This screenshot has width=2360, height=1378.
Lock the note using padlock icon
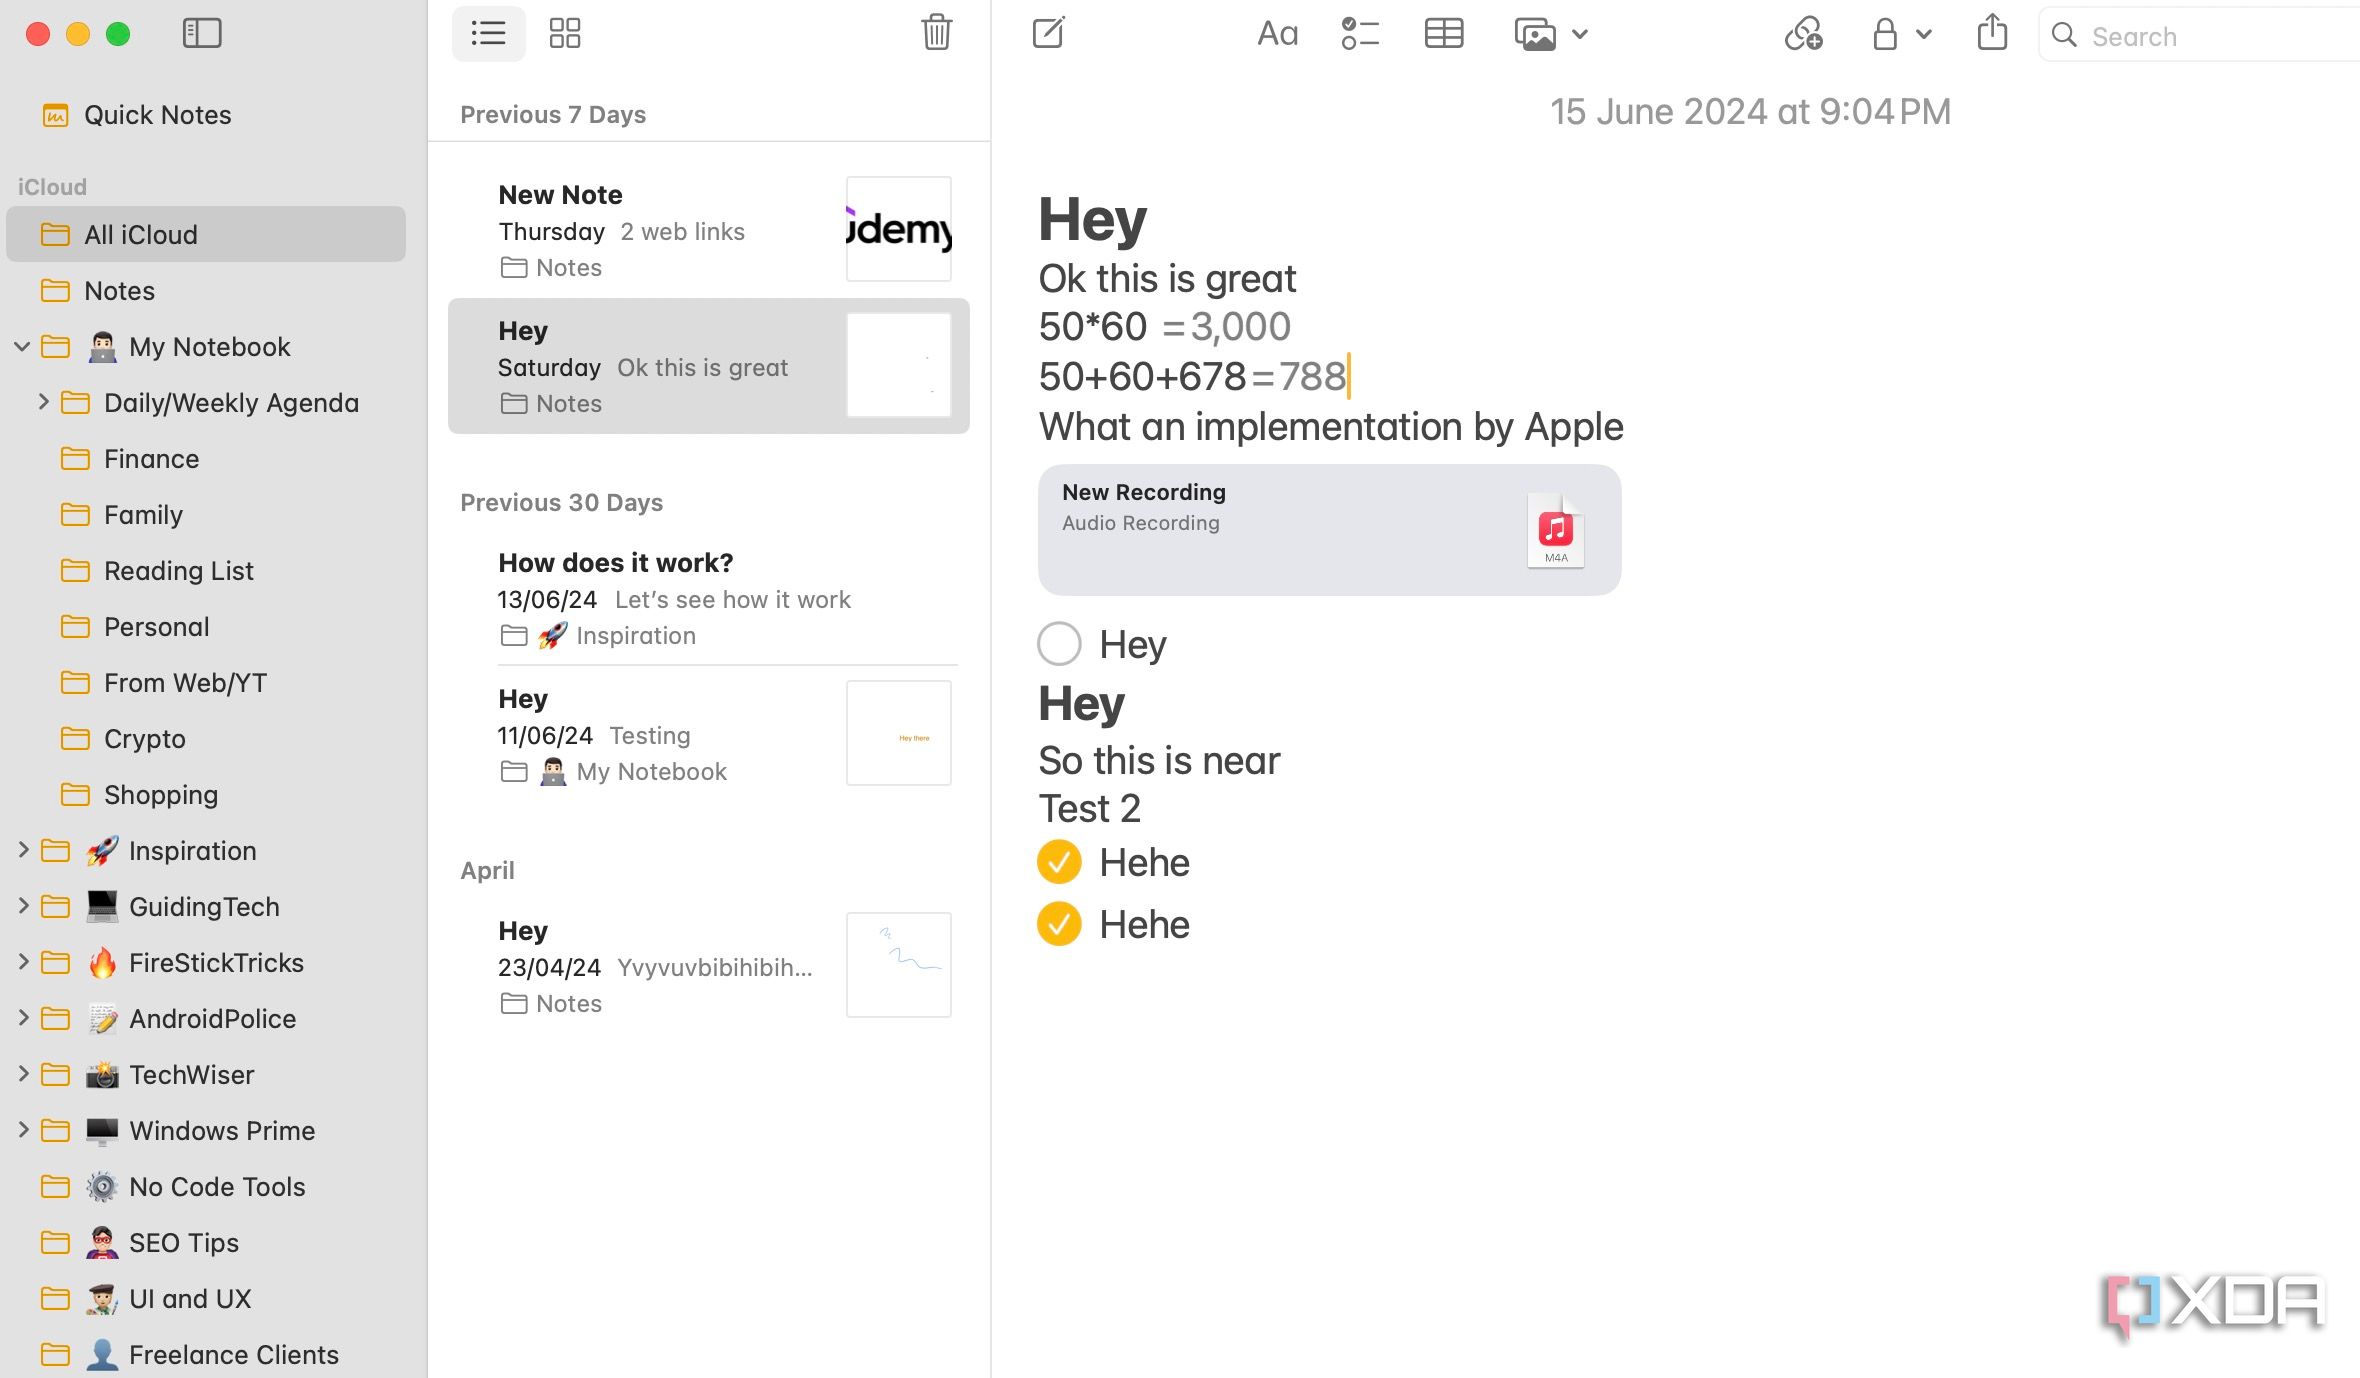[x=1885, y=34]
